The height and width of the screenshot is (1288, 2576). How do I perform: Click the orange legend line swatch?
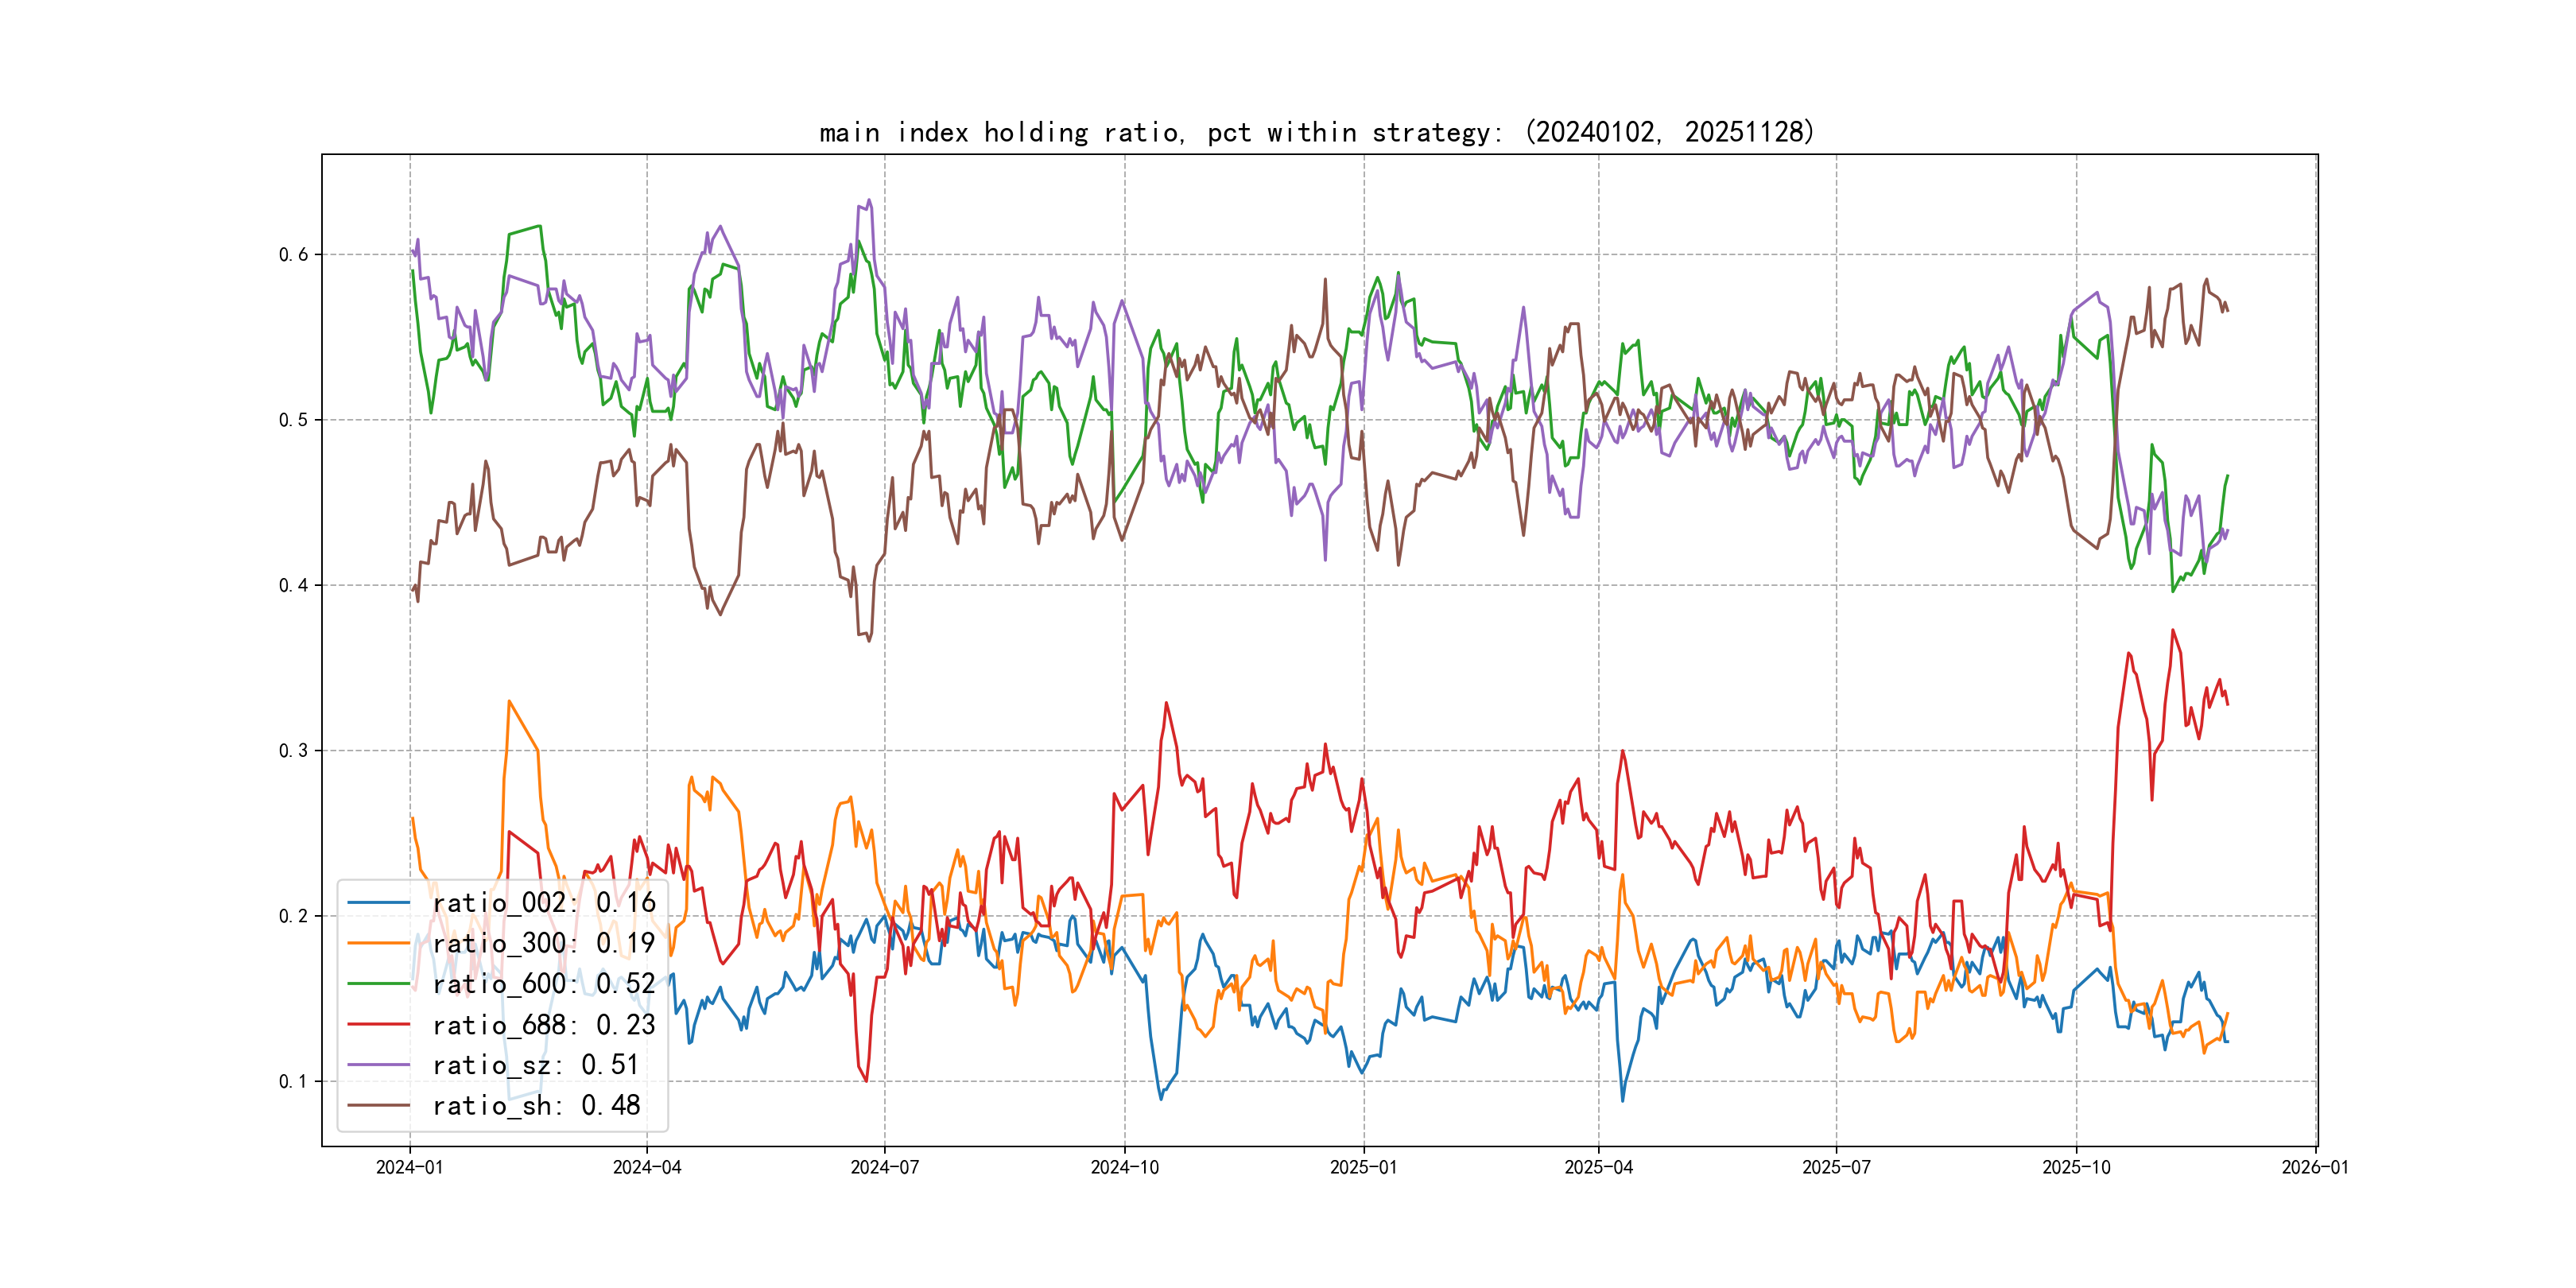click(x=378, y=943)
